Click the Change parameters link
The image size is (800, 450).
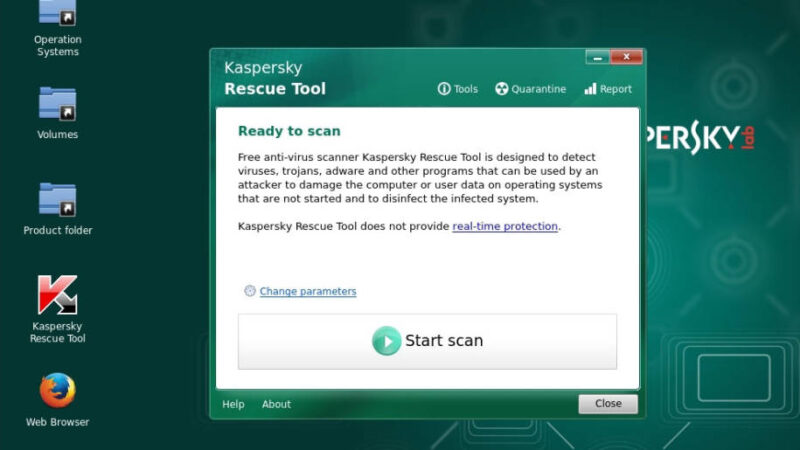coord(308,291)
